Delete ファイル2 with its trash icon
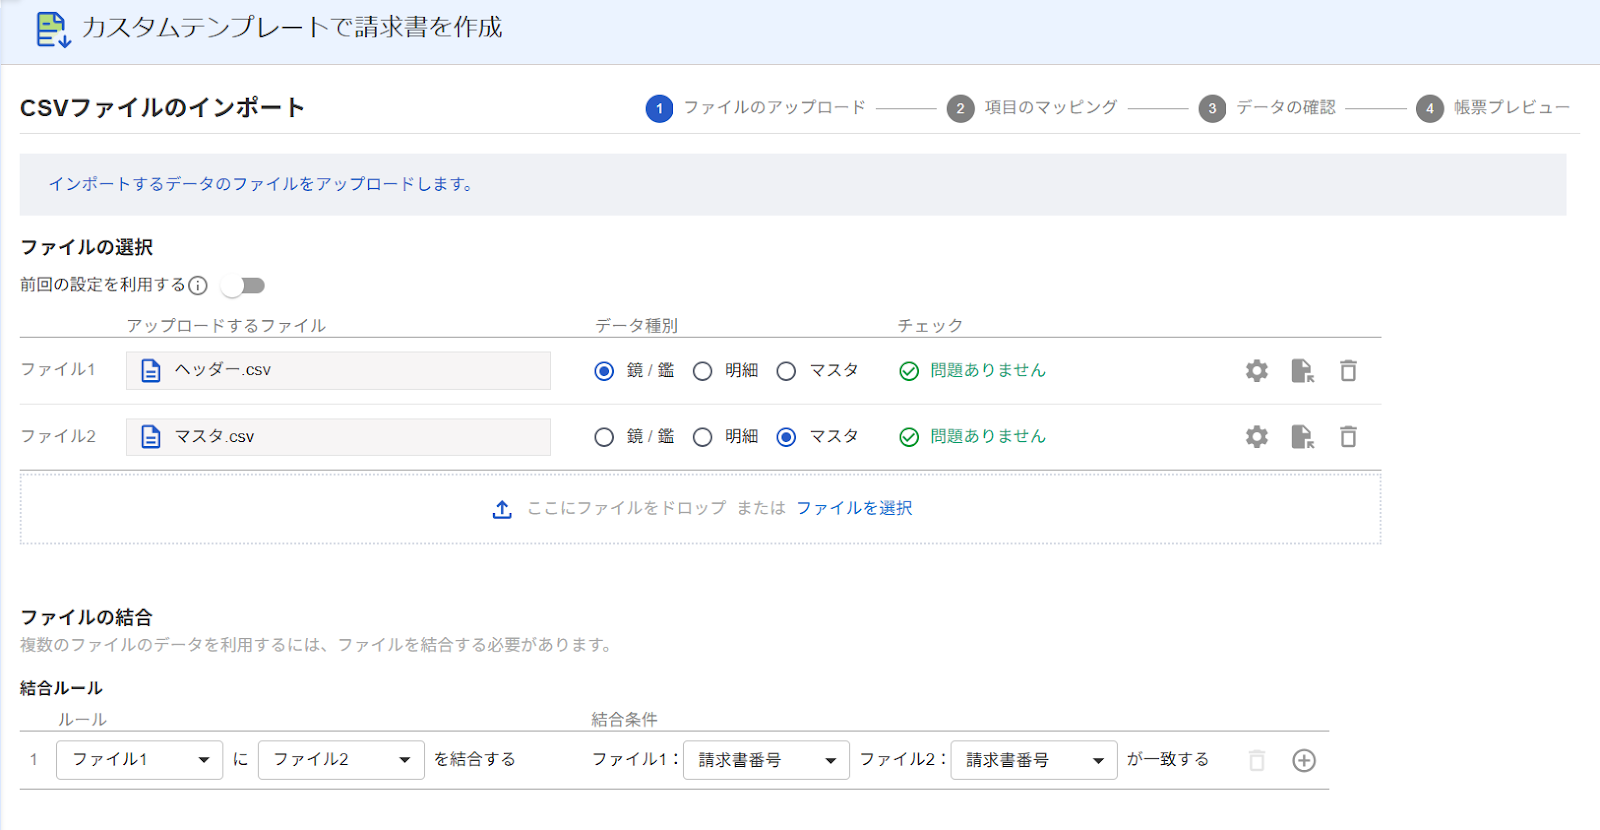1600x830 pixels. click(x=1348, y=437)
